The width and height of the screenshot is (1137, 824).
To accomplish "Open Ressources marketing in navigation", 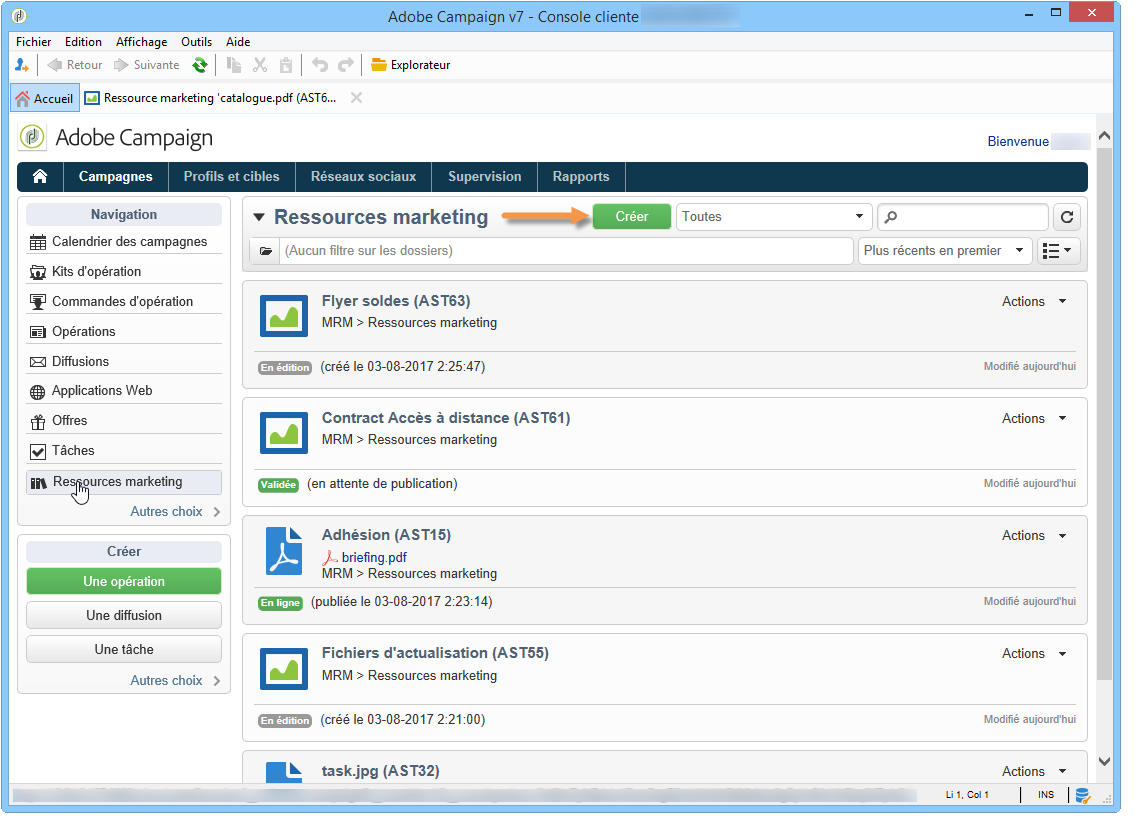I will point(124,482).
